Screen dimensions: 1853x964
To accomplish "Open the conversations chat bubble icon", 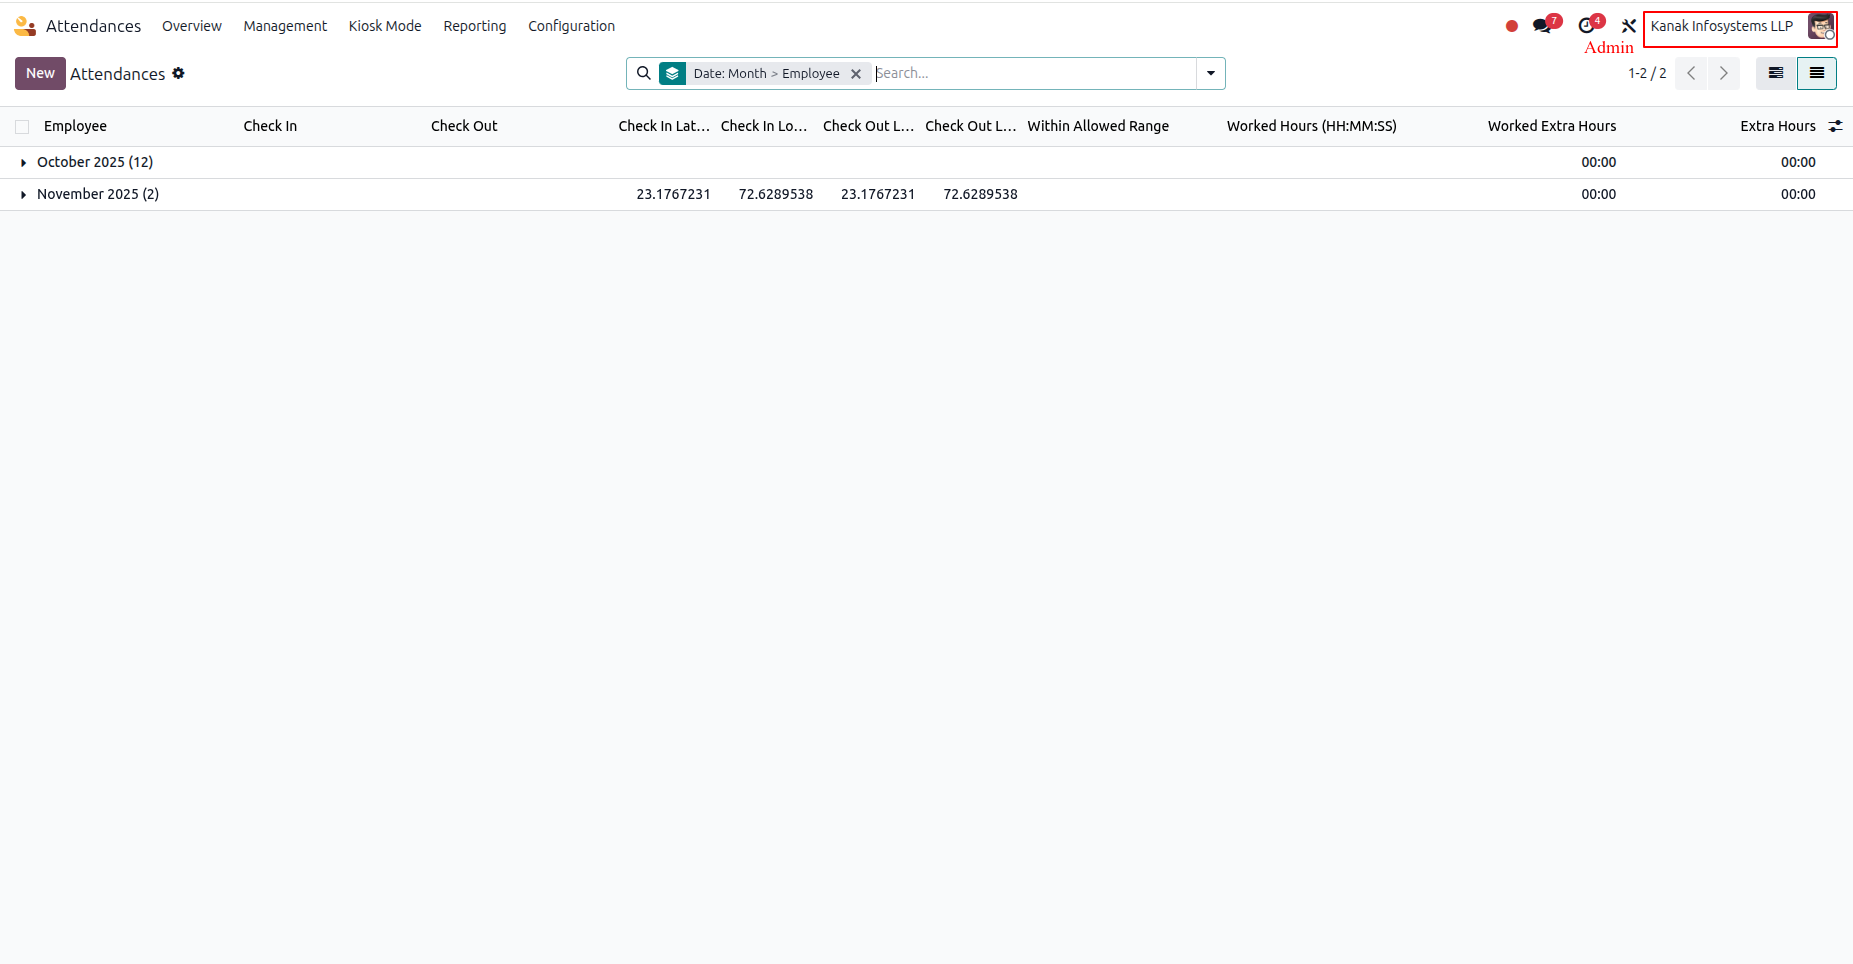I will 1542,26.
